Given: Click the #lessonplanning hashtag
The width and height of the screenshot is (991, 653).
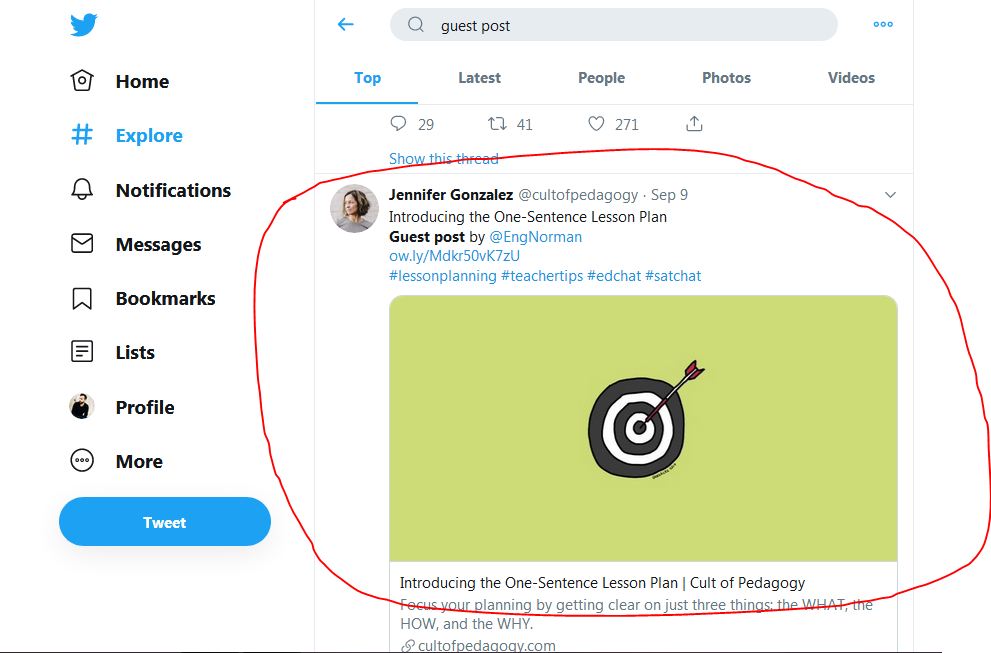Looking at the screenshot, I should pyautogui.click(x=442, y=275).
